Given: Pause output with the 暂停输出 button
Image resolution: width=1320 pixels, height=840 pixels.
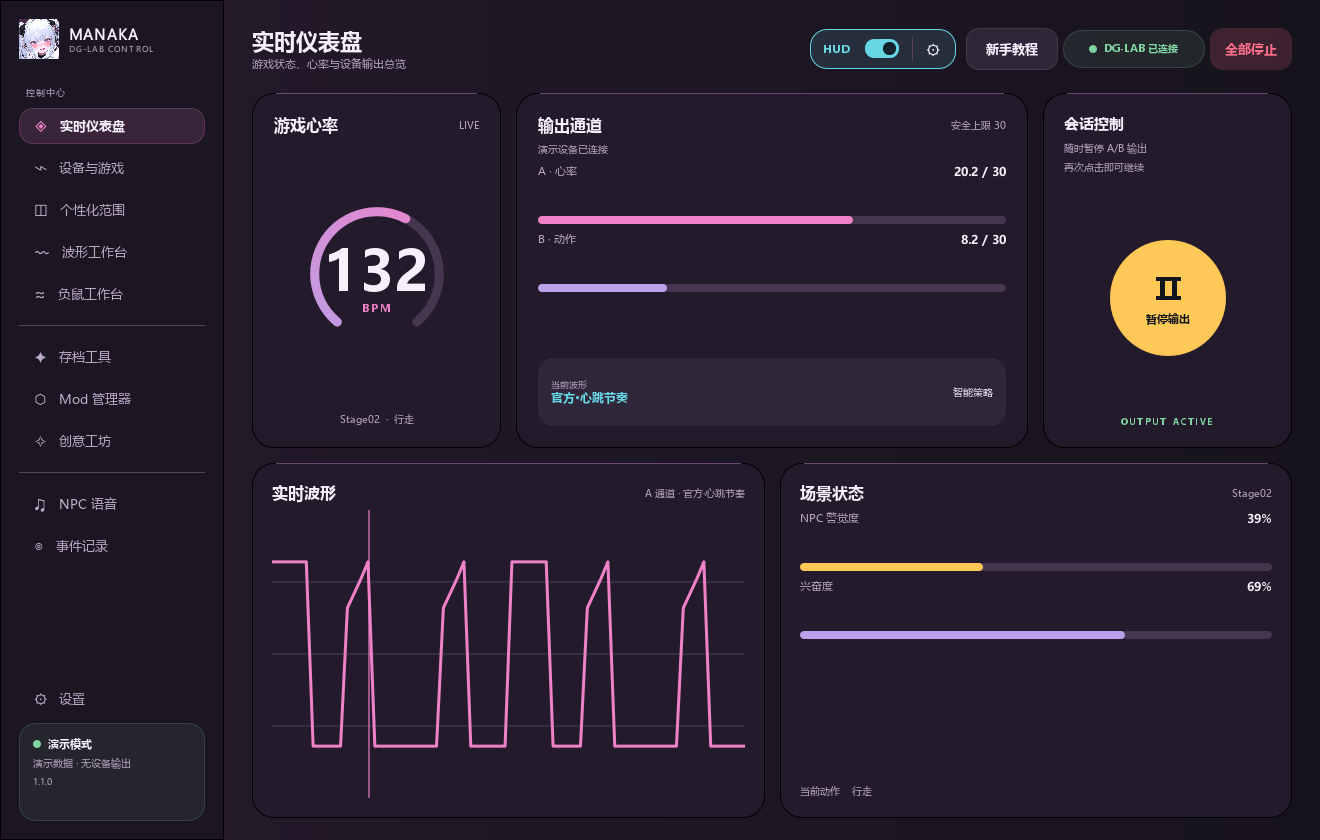Looking at the screenshot, I should [1168, 298].
